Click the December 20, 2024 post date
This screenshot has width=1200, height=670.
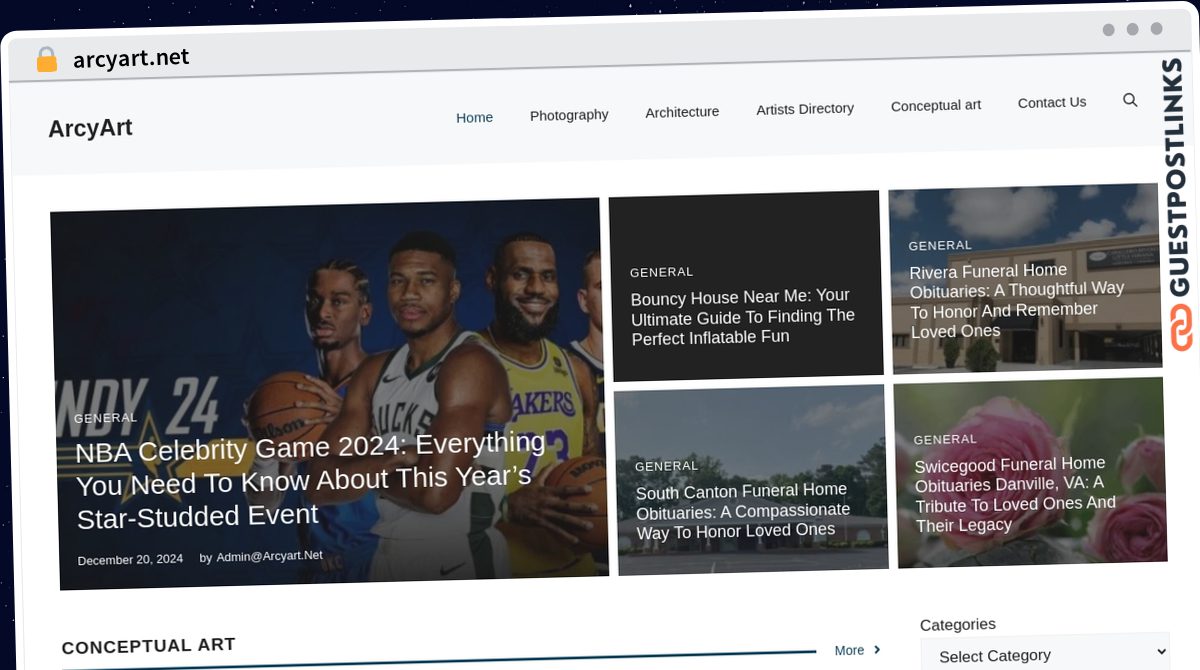[x=130, y=560]
